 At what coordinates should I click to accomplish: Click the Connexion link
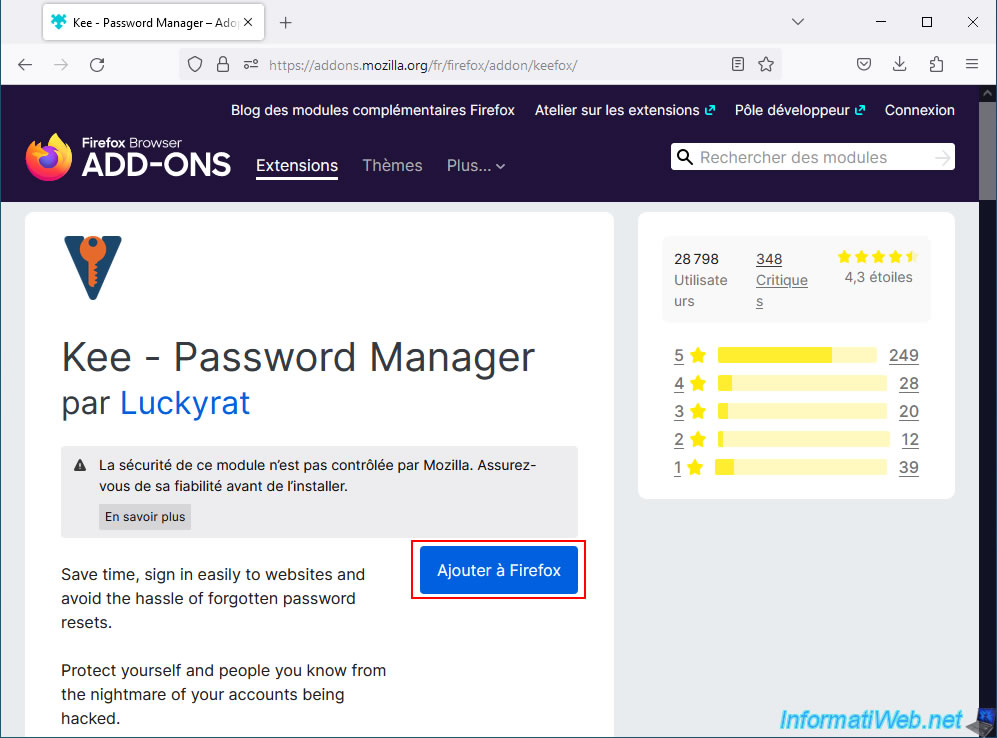point(919,110)
